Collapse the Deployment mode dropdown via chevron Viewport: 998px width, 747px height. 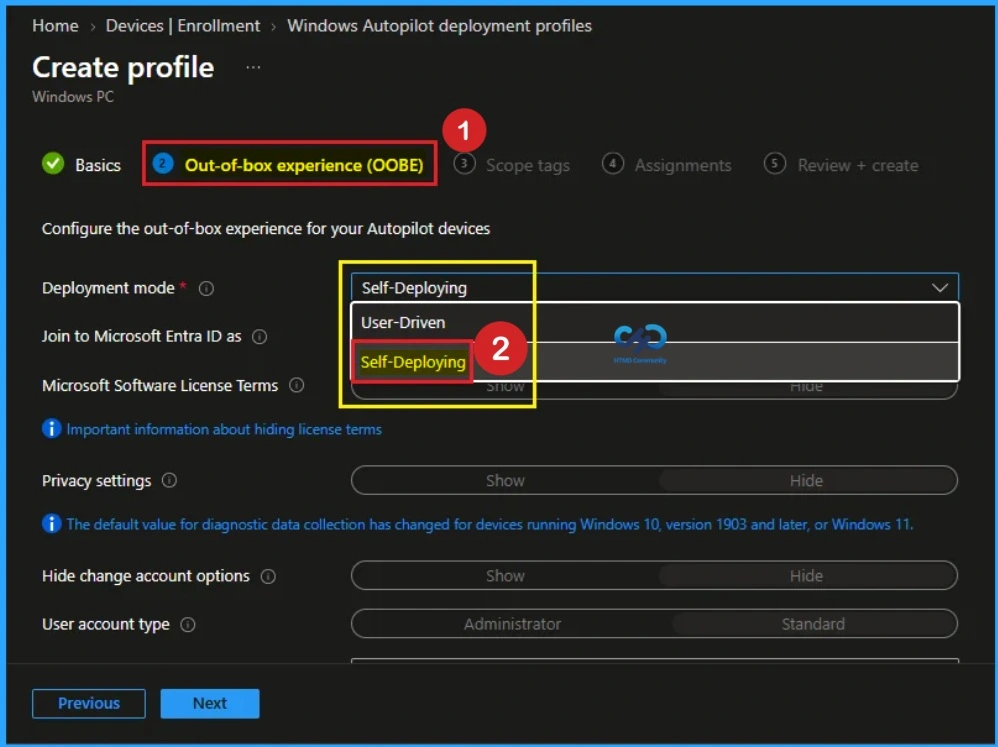click(939, 288)
